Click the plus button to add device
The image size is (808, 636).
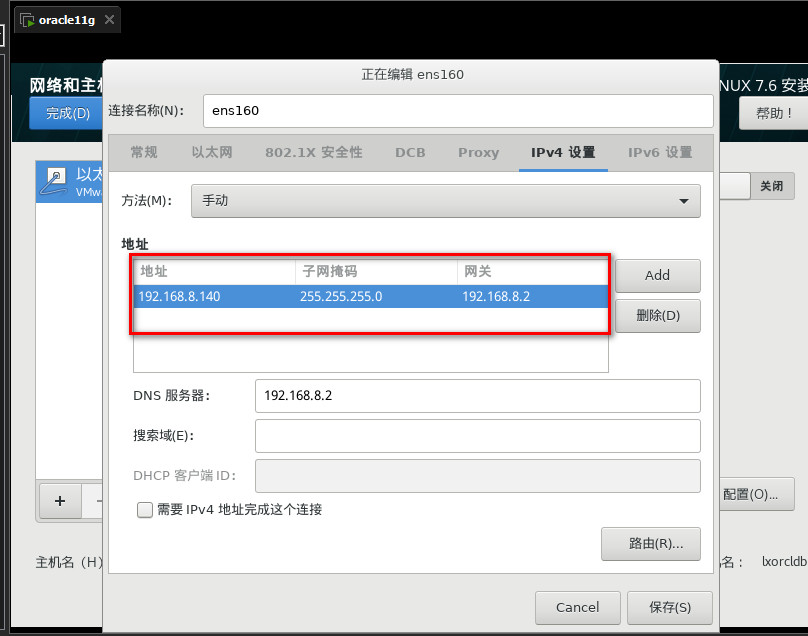coord(60,501)
